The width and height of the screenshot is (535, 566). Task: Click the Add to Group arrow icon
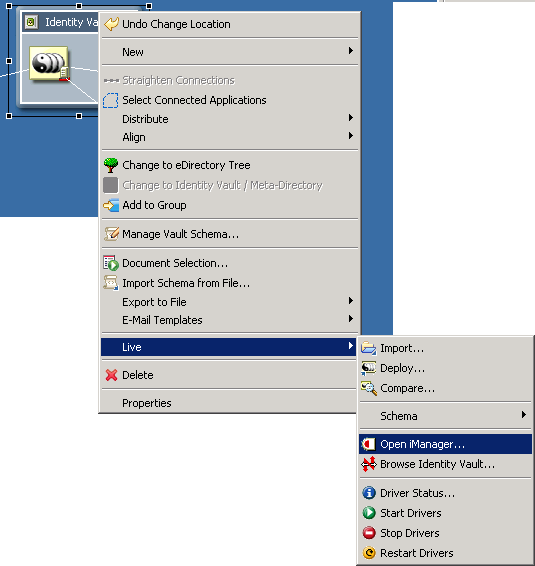(111, 205)
